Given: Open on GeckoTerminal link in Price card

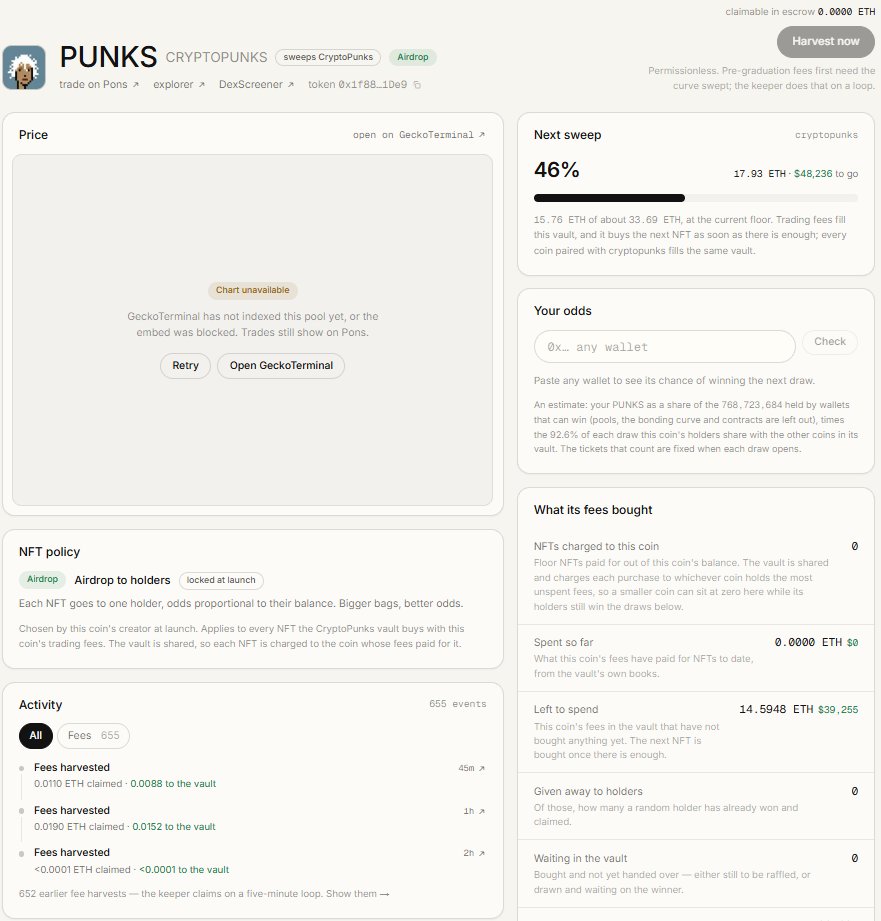Looking at the screenshot, I should click(x=419, y=135).
